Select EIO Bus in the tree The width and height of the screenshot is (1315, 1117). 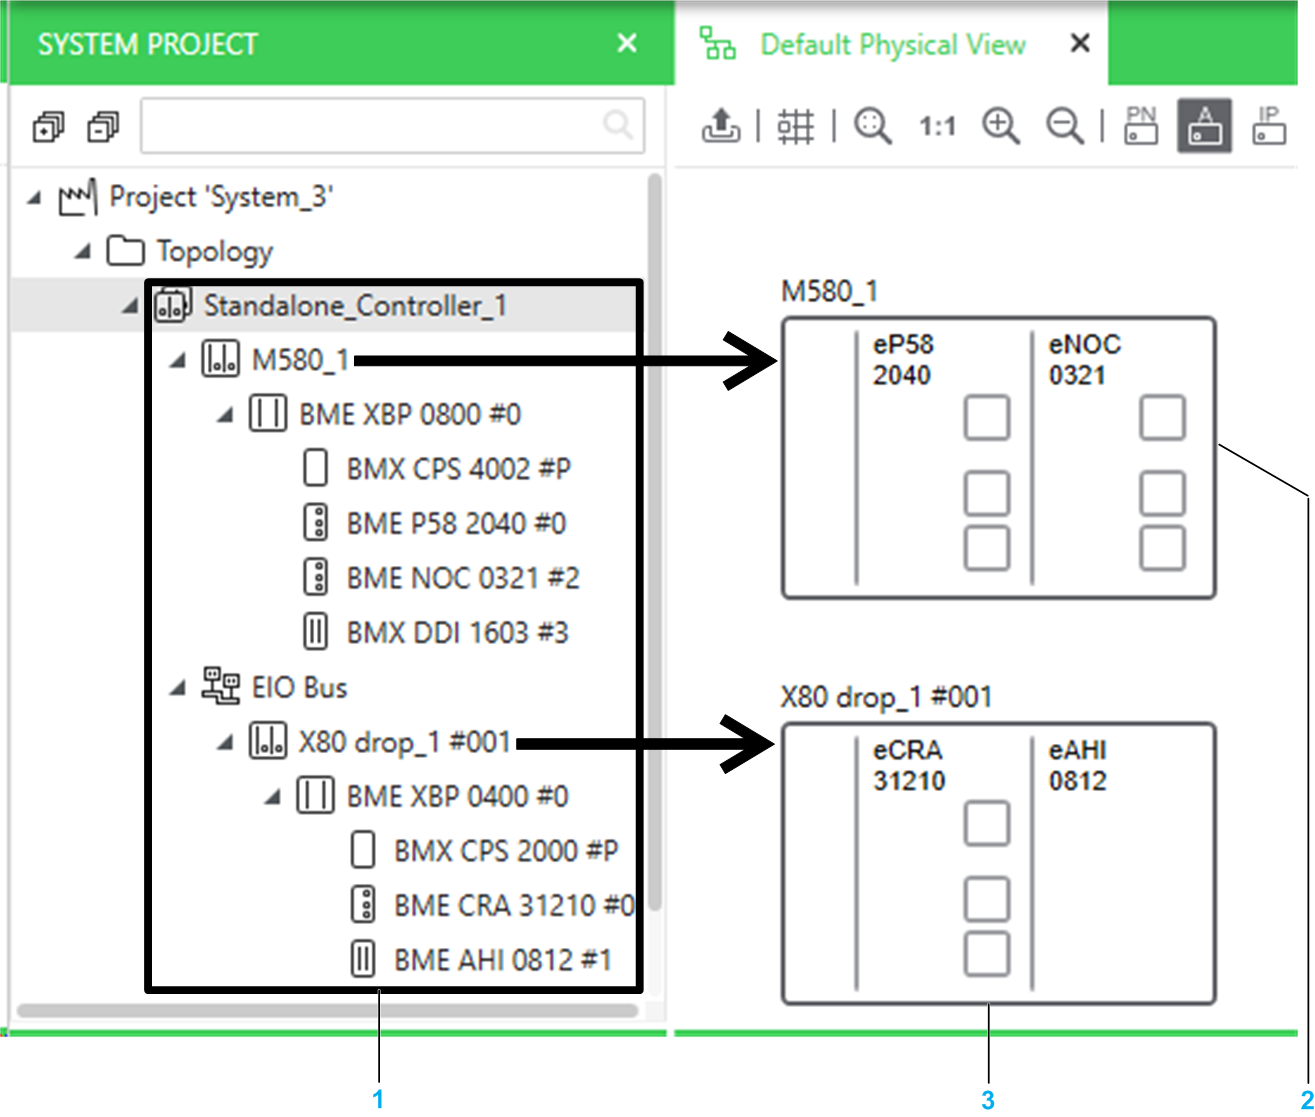point(300,687)
